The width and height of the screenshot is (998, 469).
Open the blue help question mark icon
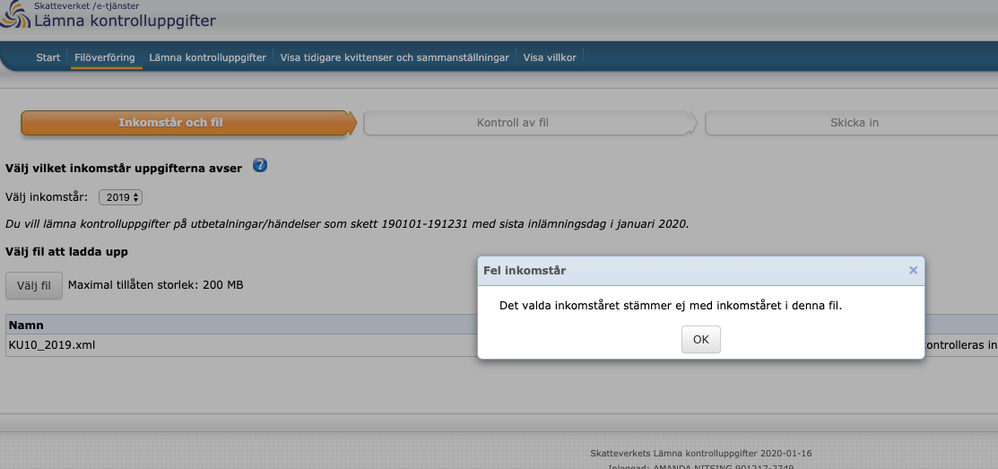pos(260,165)
